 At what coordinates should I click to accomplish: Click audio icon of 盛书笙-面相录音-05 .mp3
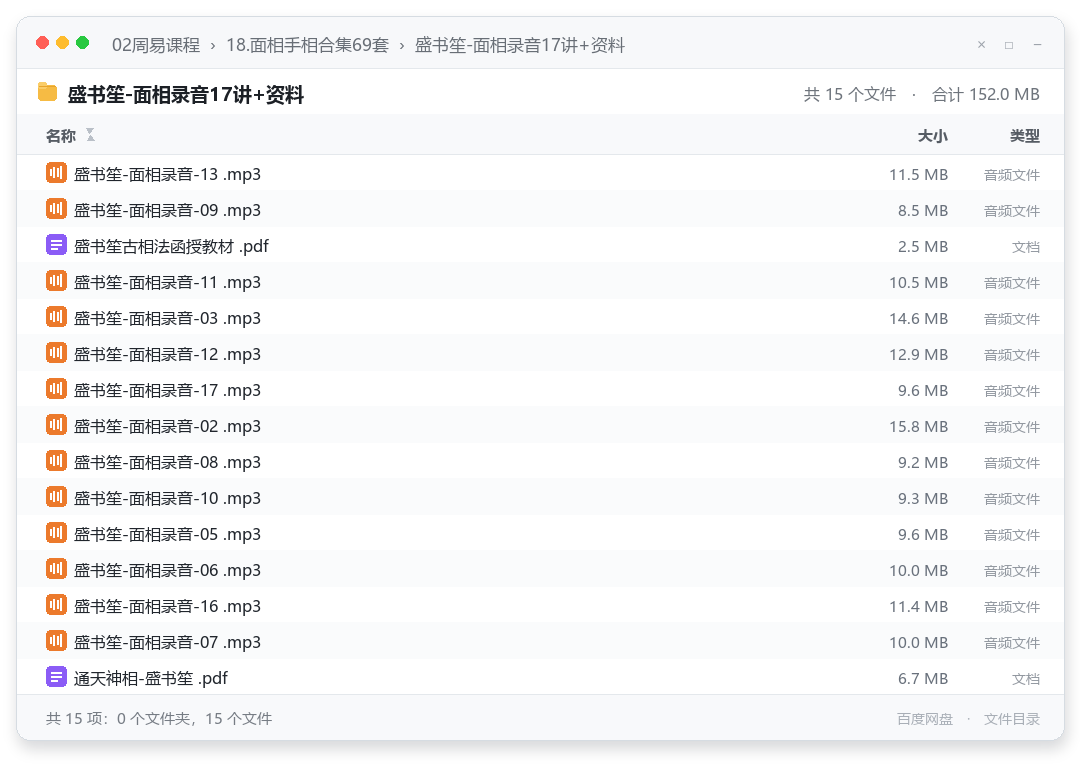(x=56, y=533)
